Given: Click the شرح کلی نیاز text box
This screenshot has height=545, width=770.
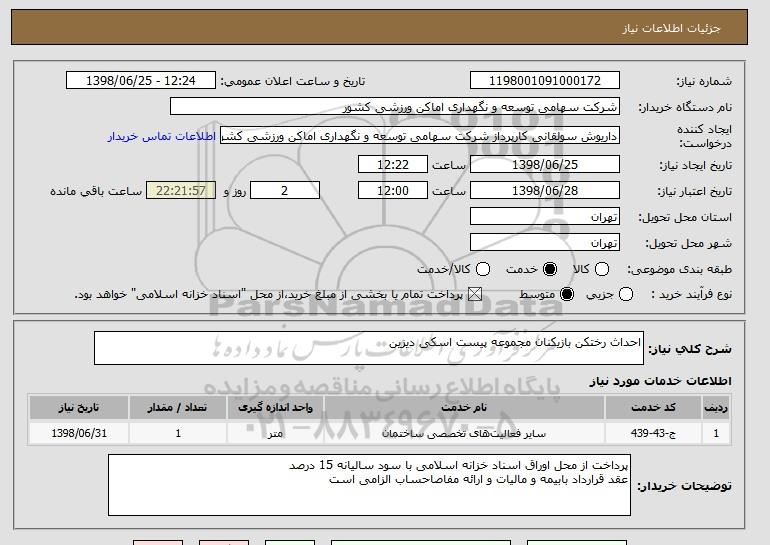Looking at the screenshot, I should click(x=369, y=348).
